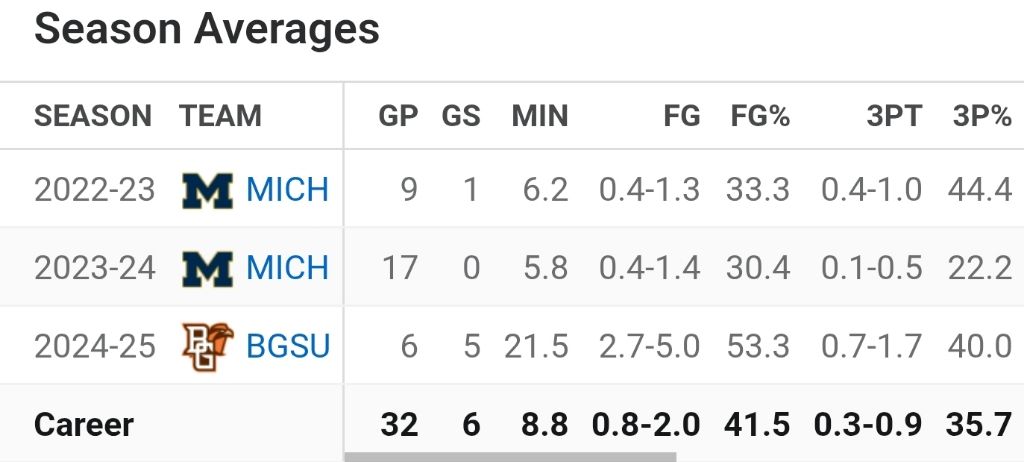Click the Michigan logo in 2023-24 row
Image resolution: width=1024 pixels, height=462 pixels.
pyautogui.click(x=207, y=267)
